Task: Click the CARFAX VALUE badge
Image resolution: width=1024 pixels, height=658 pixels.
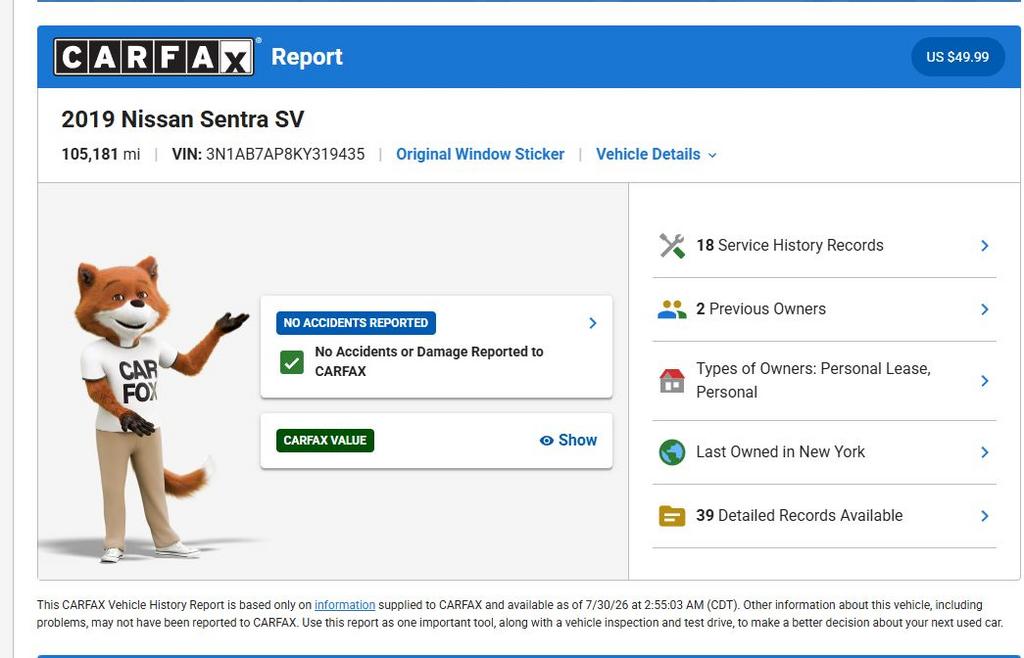Action: click(325, 441)
